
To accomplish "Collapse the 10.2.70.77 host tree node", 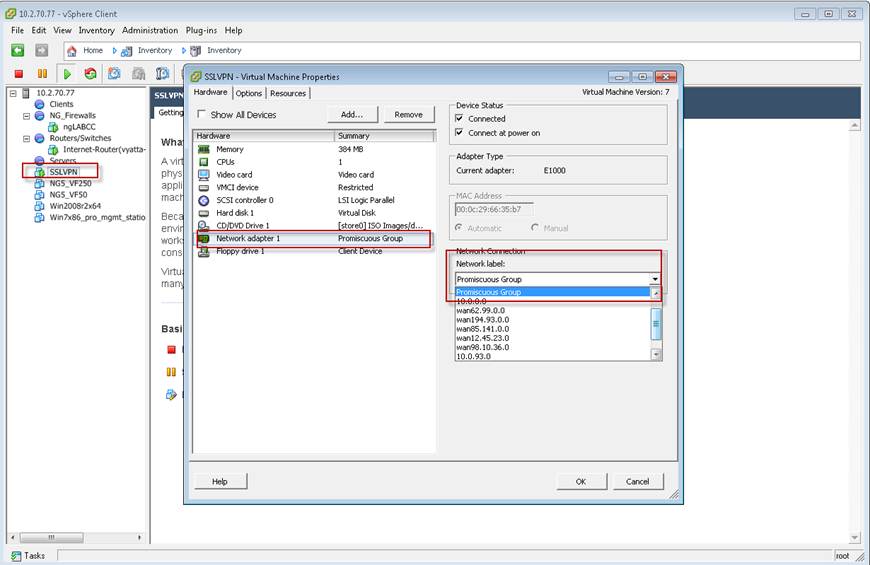I will click(13, 93).
